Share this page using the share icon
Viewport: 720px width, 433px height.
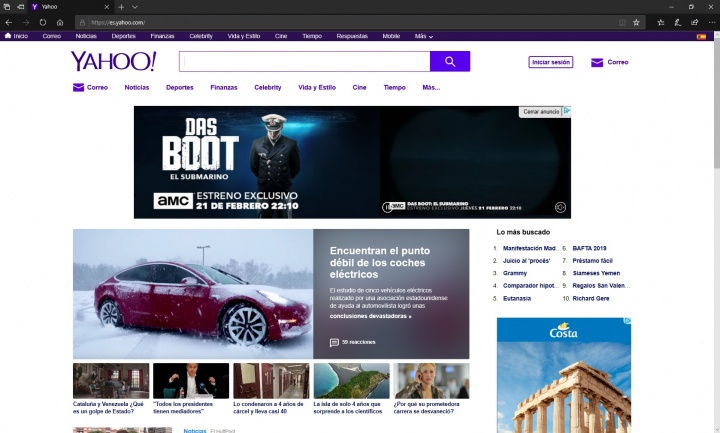click(695, 22)
